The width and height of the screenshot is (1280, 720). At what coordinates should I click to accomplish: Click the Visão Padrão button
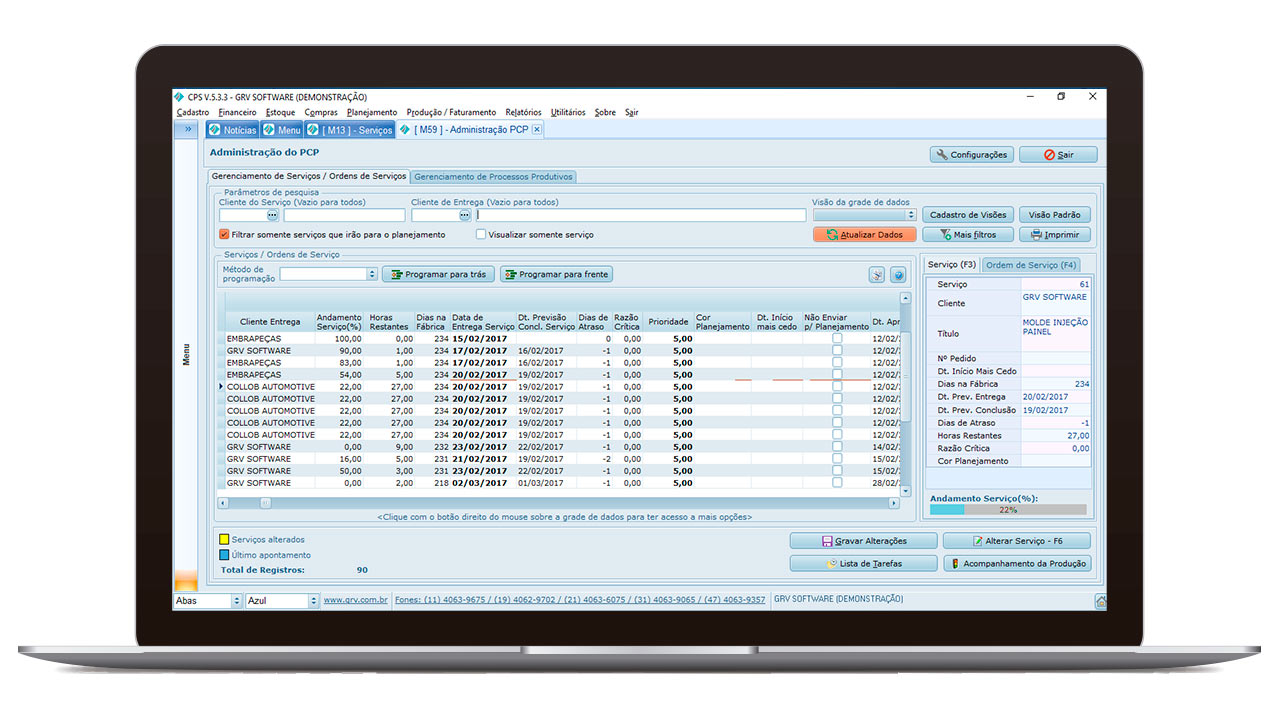[x=1054, y=215]
